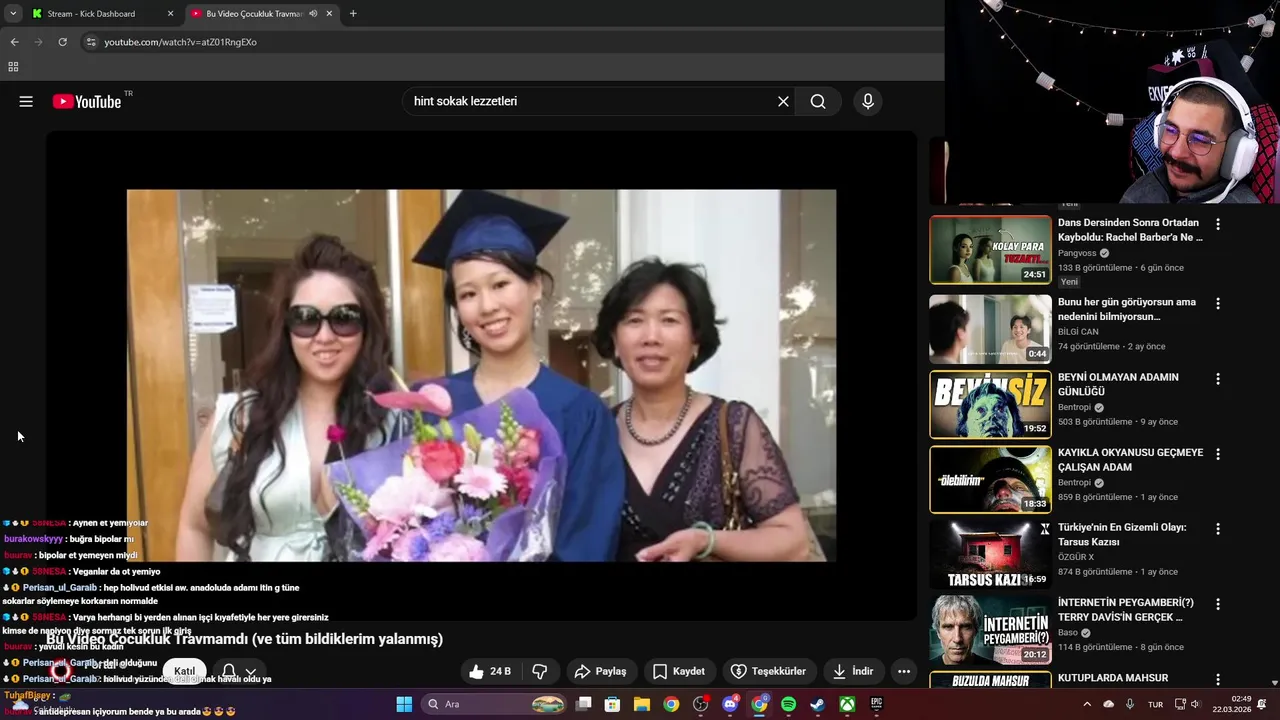Open ölebilirim thumbnail 18:33

[x=990, y=480]
